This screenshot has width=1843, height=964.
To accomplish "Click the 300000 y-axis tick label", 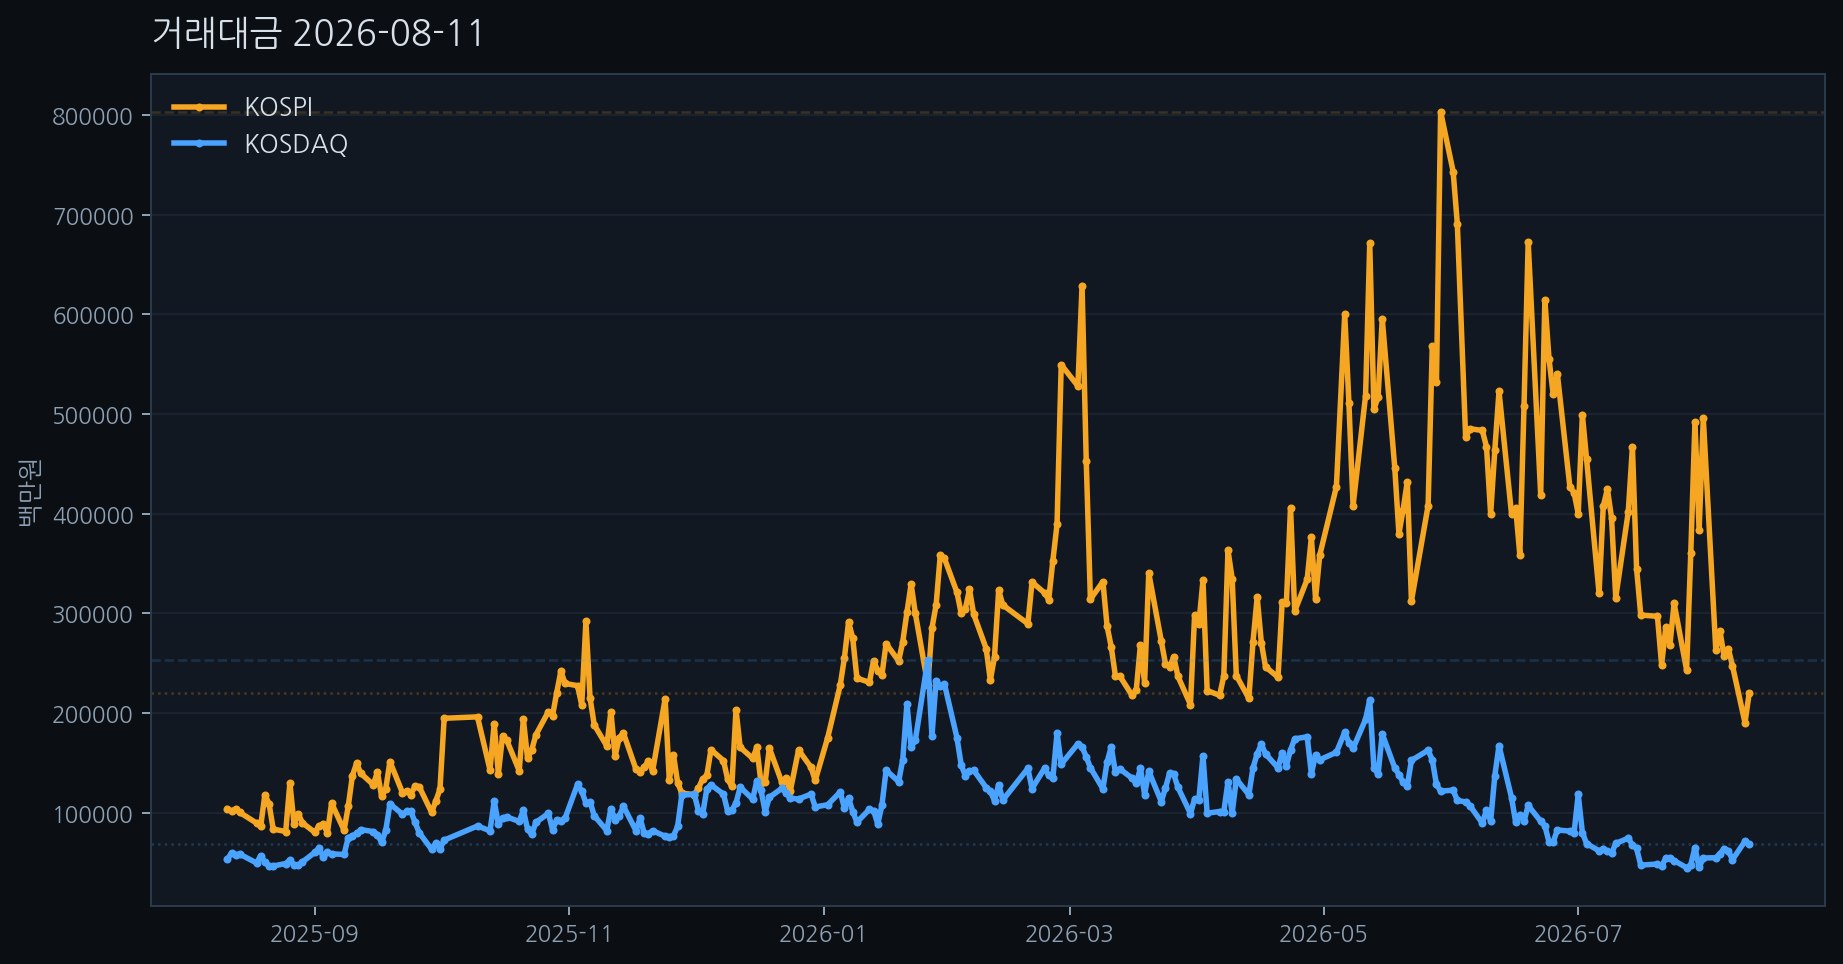I will pyautogui.click(x=92, y=614).
